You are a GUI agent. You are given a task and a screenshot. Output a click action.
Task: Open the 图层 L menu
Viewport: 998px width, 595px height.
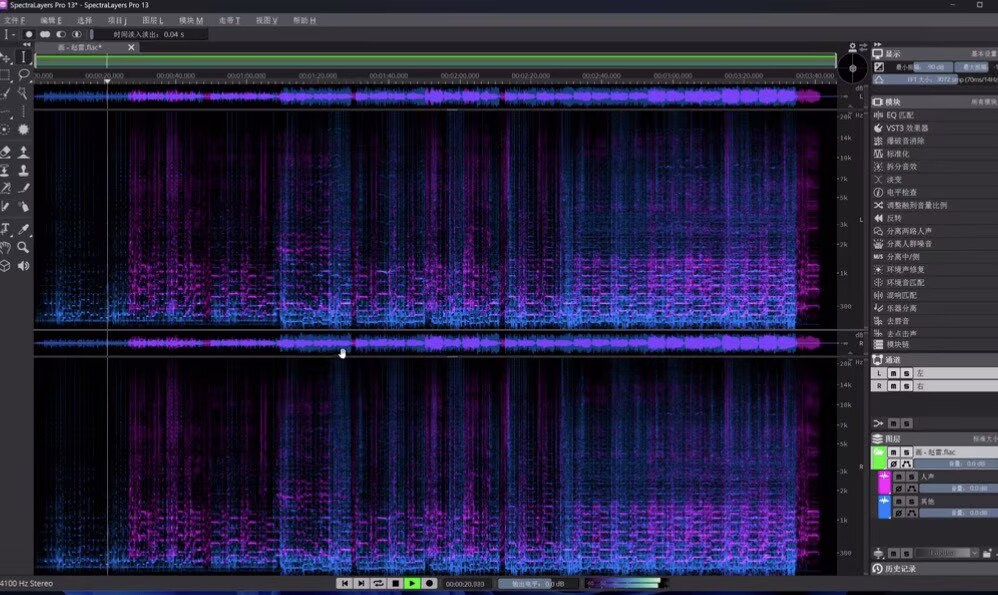coord(153,20)
